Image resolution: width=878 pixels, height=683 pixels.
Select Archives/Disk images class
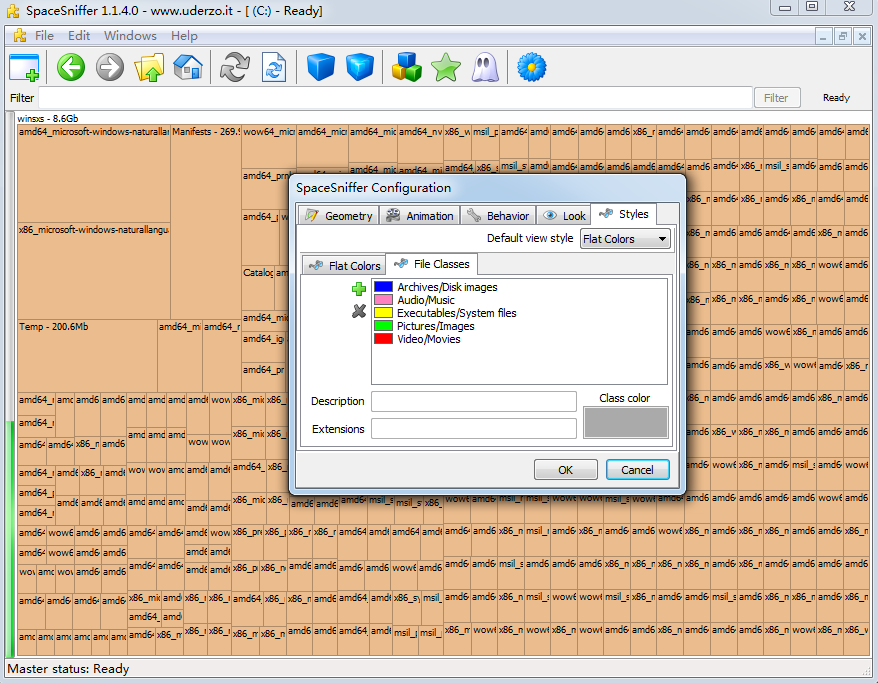[x=447, y=287]
